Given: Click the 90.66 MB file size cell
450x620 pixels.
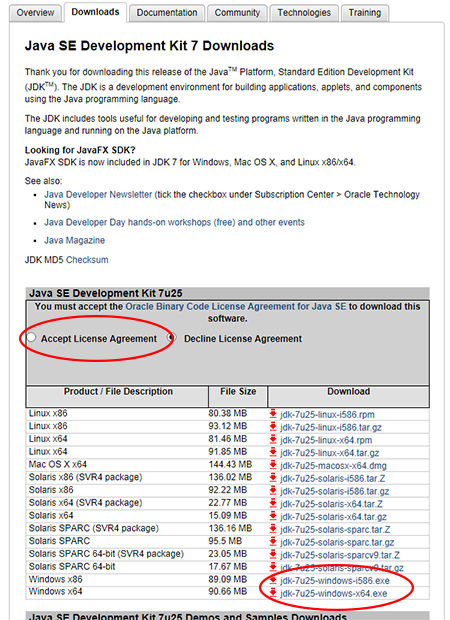Looking at the screenshot, I should [x=228, y=592].
